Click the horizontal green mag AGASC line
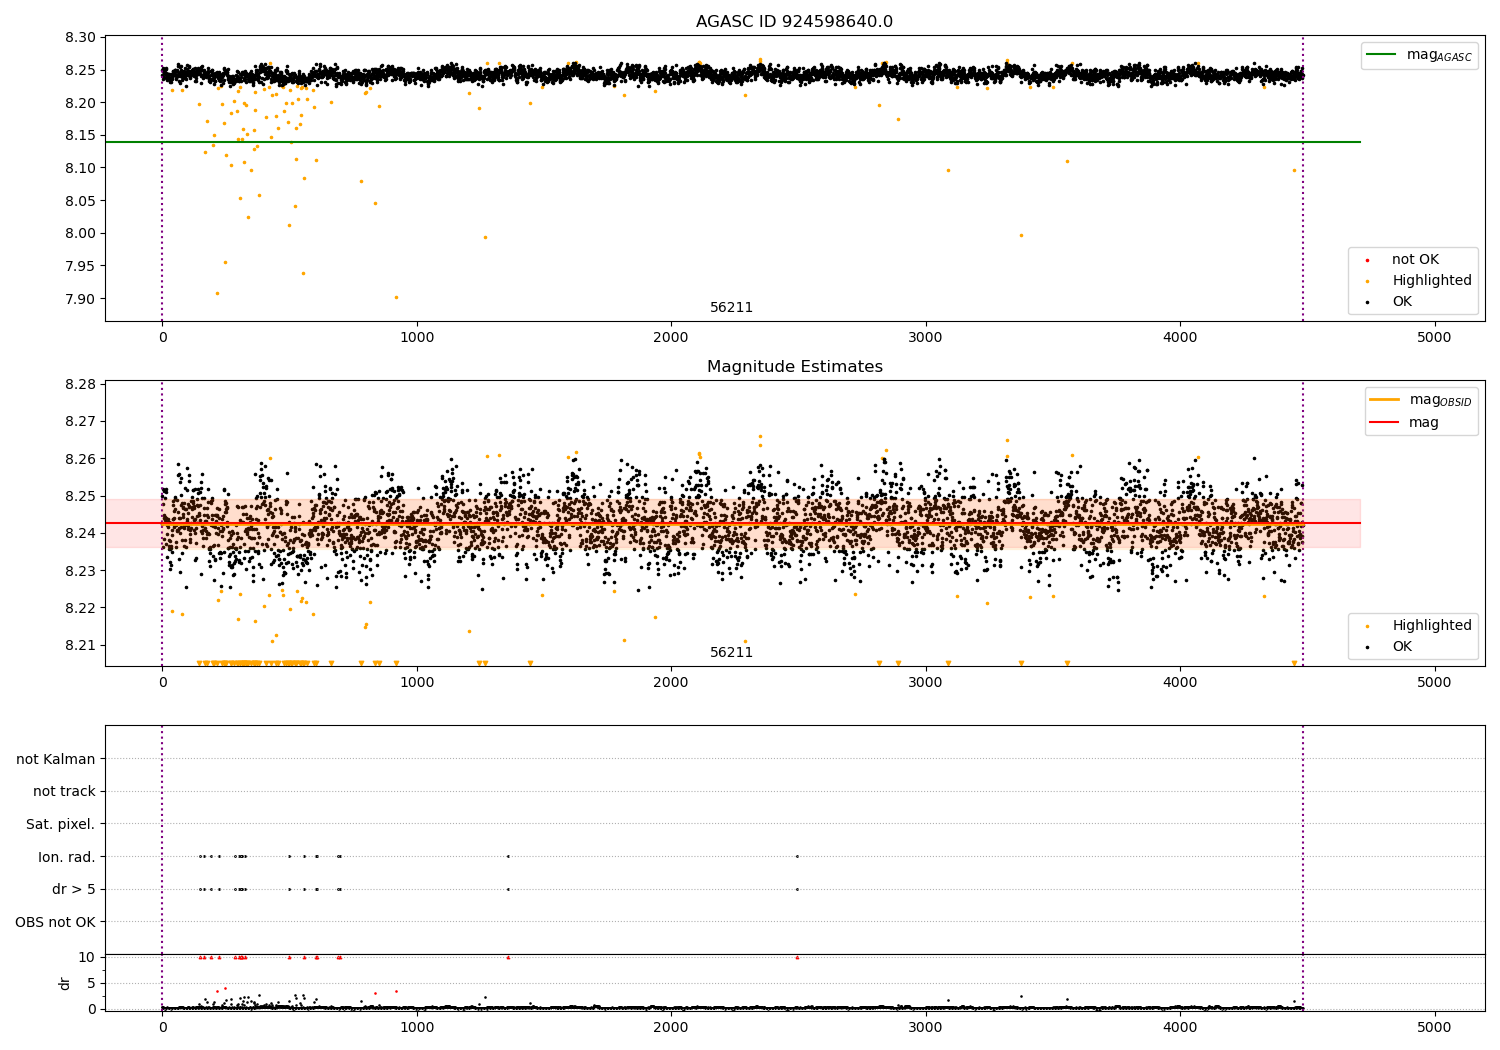The height and width of the screenshot is (1050, 1500). 733,142
